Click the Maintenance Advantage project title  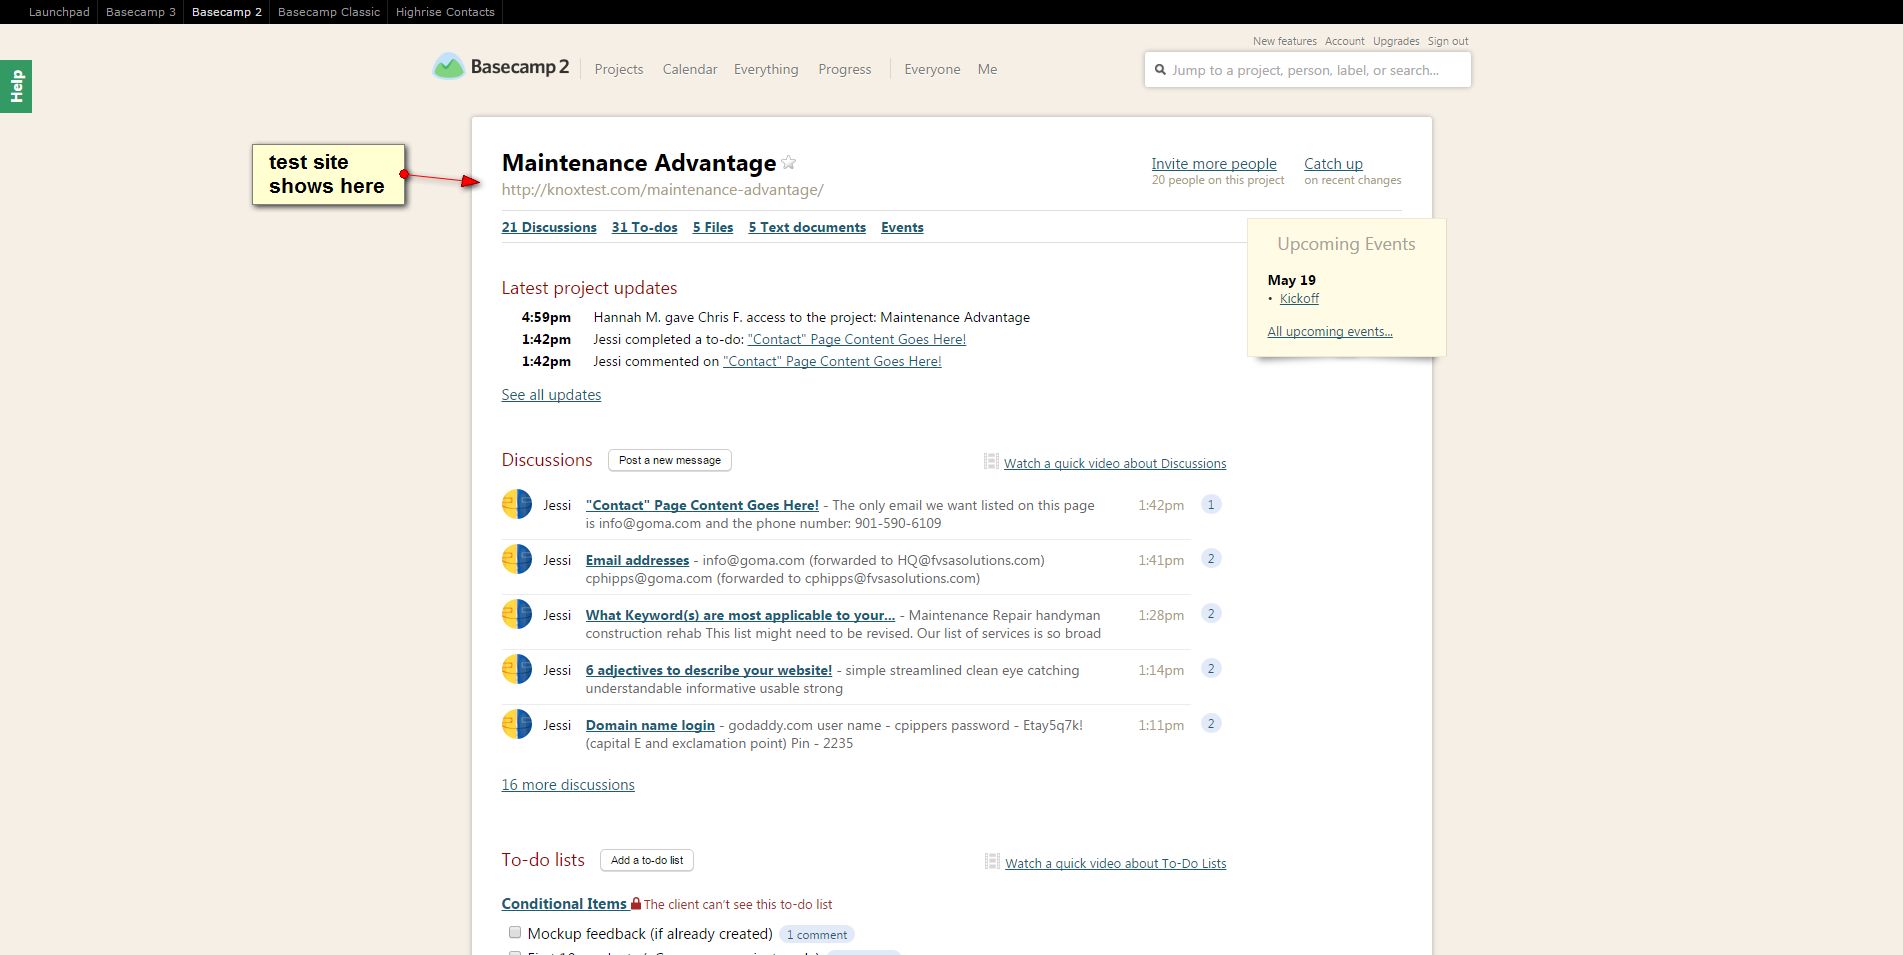(639, 163)
